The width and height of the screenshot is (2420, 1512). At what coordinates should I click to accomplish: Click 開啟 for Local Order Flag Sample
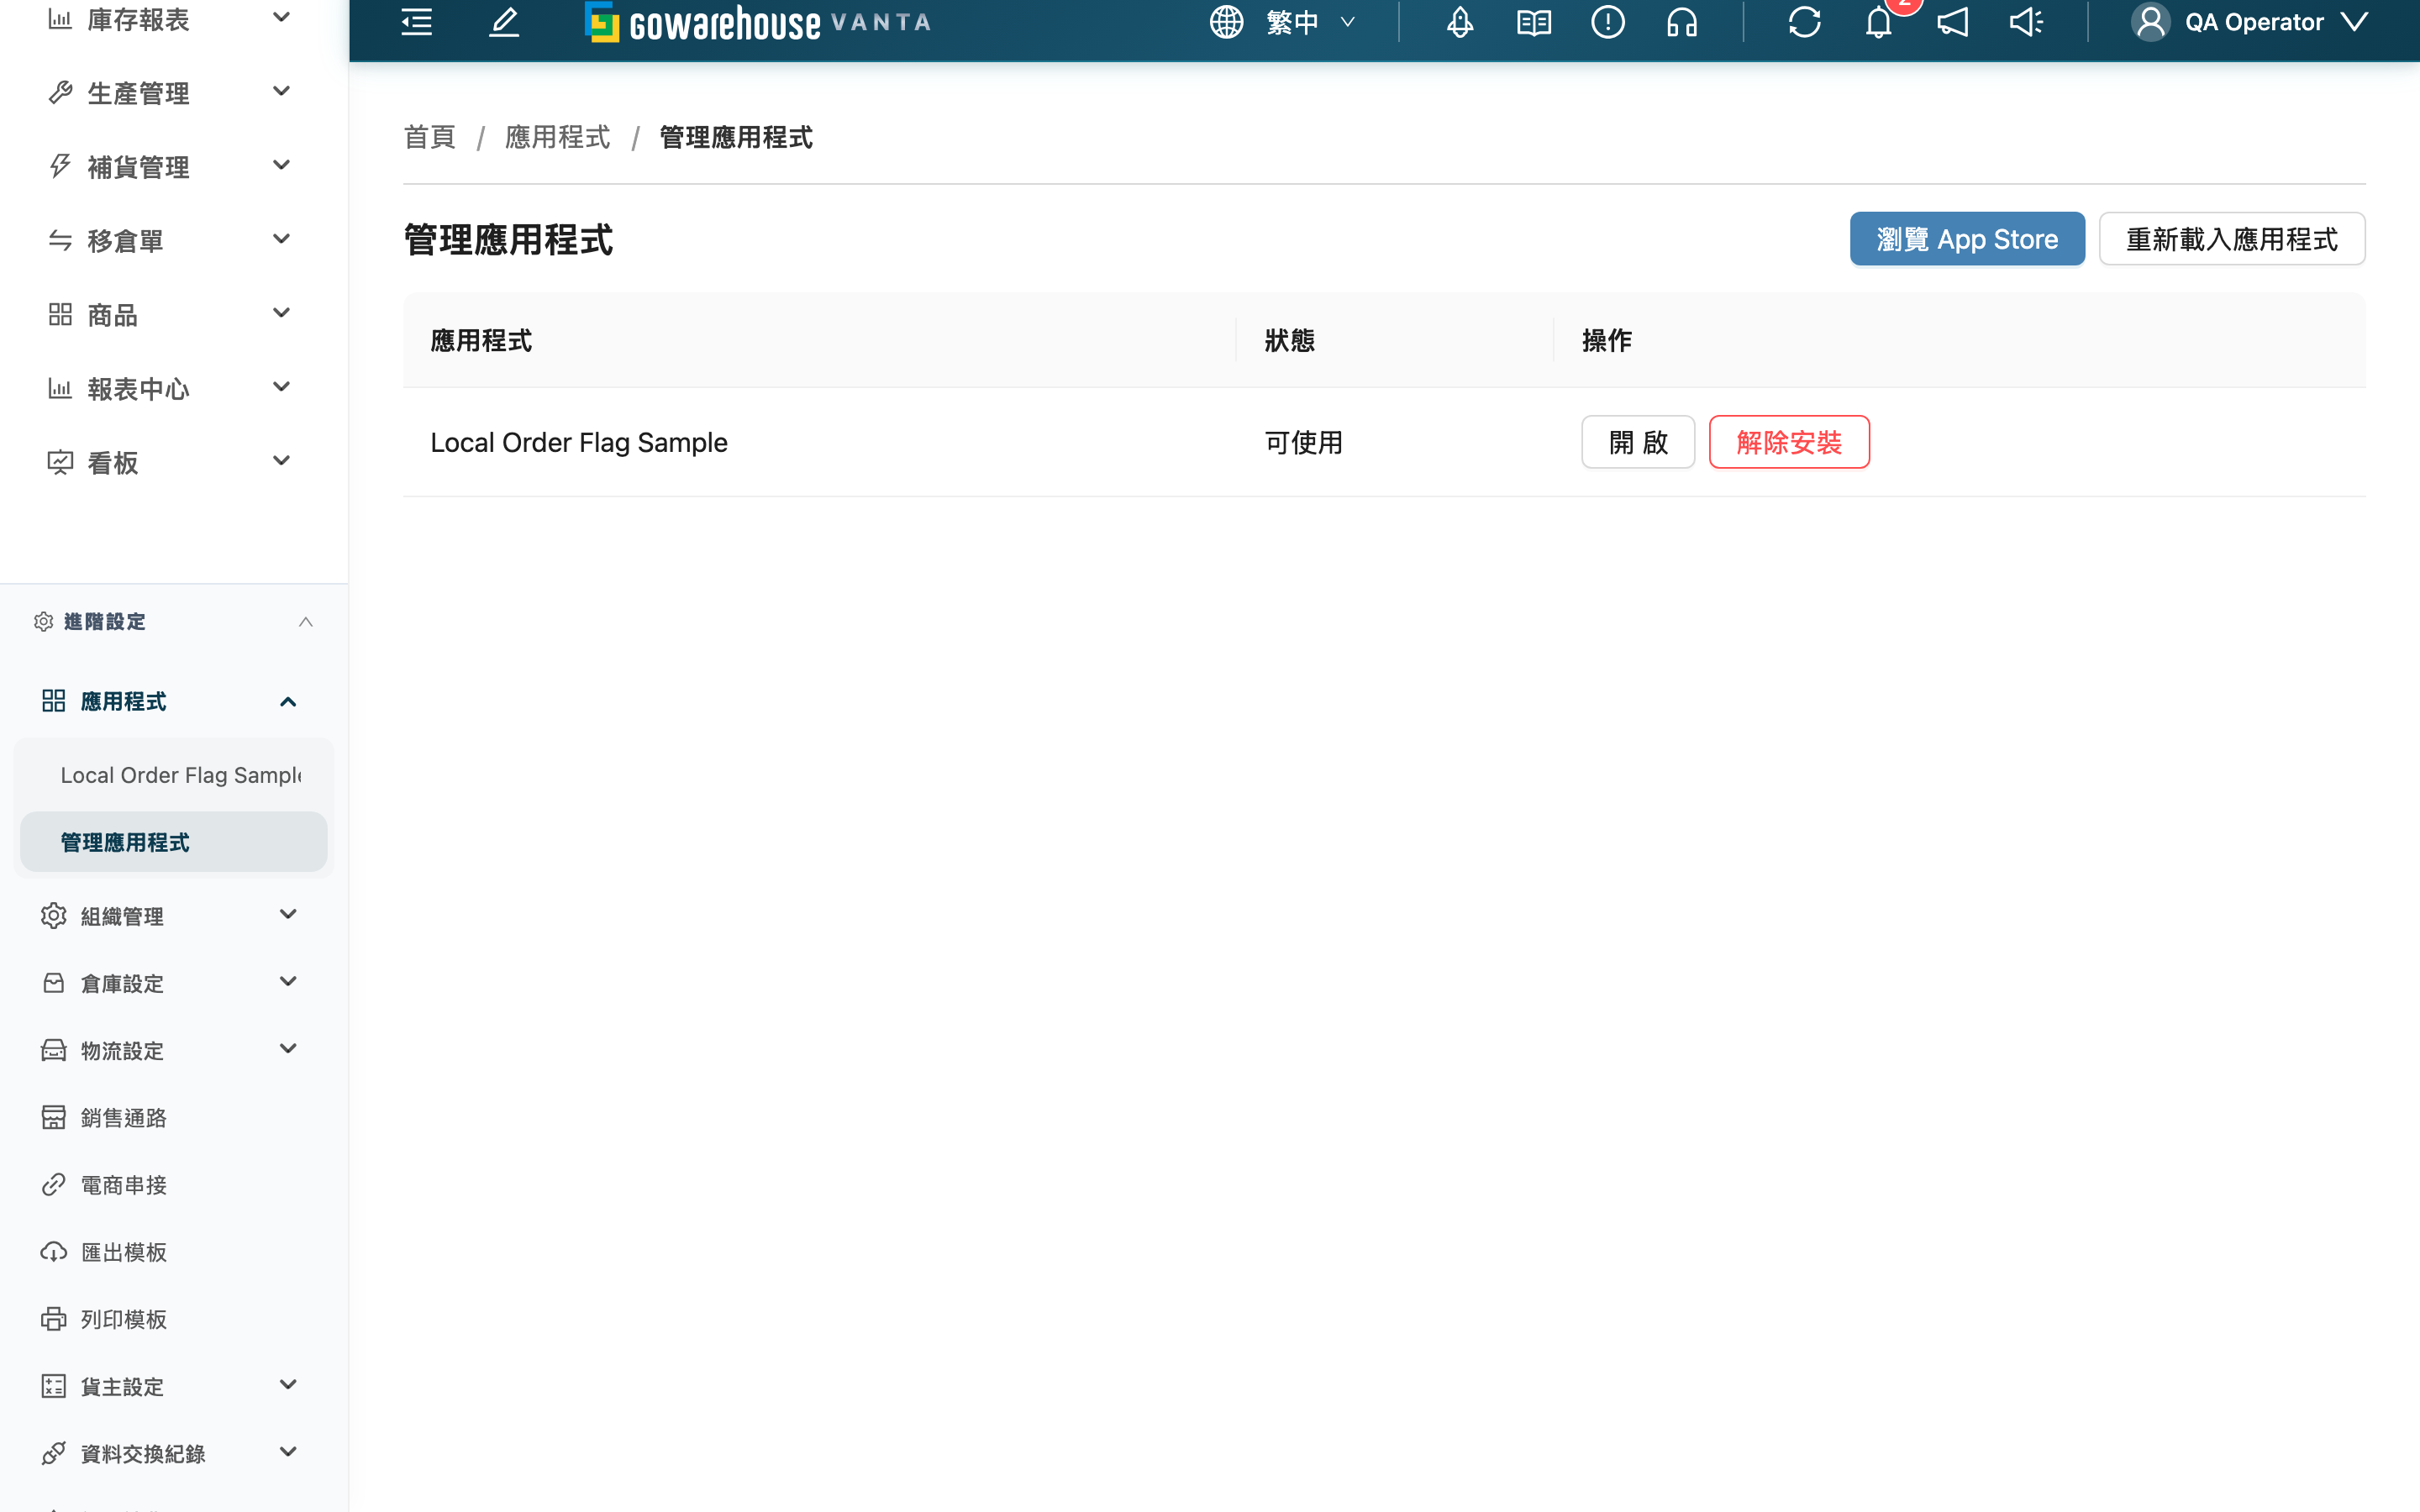click(1638, 442)
